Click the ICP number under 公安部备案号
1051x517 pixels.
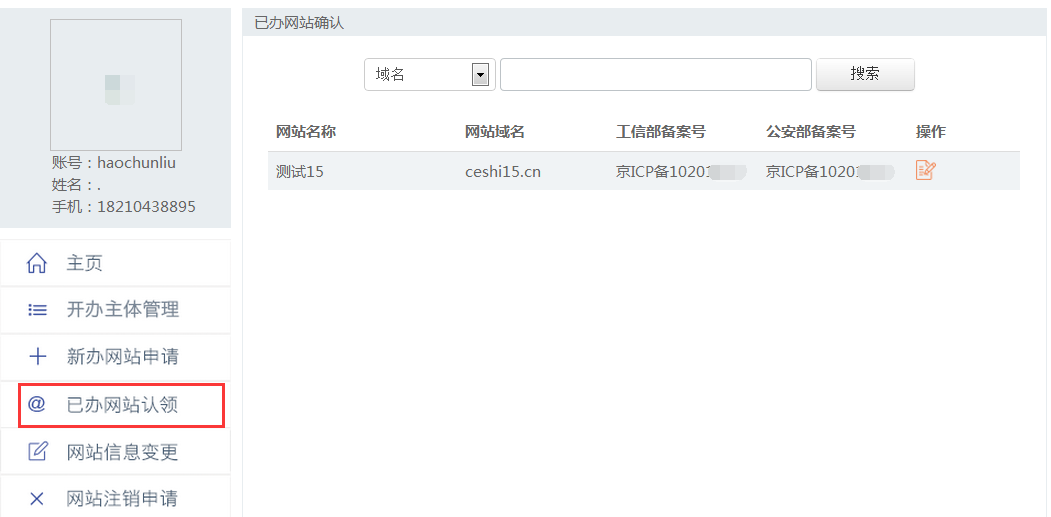point(829,172)
